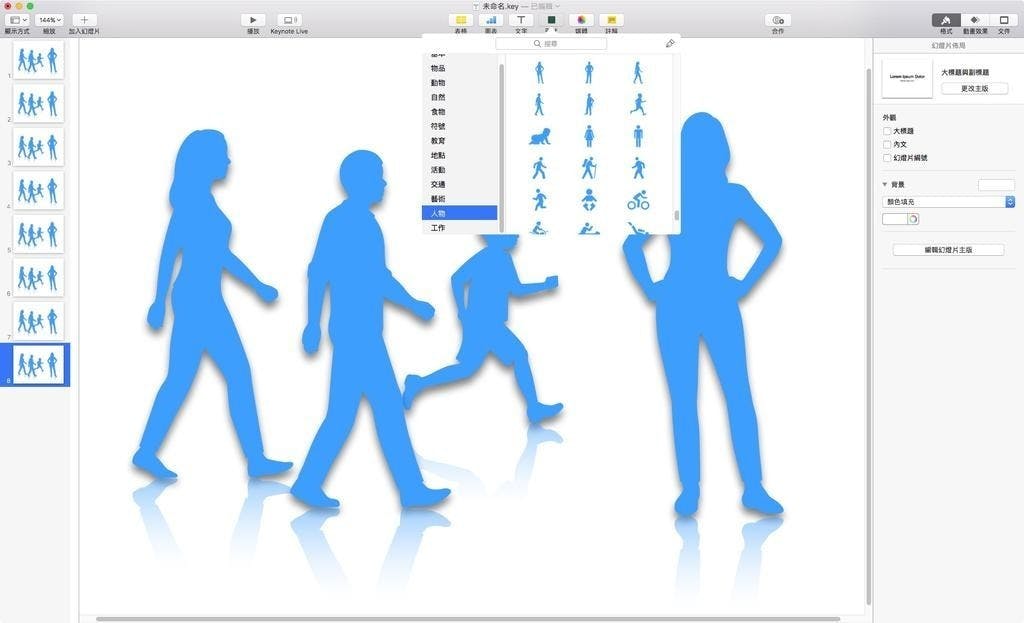The height and width of the screenshot is (623, 1024).
Task: Choose the 工作 shape category
Action: click(x=460, y=227)
